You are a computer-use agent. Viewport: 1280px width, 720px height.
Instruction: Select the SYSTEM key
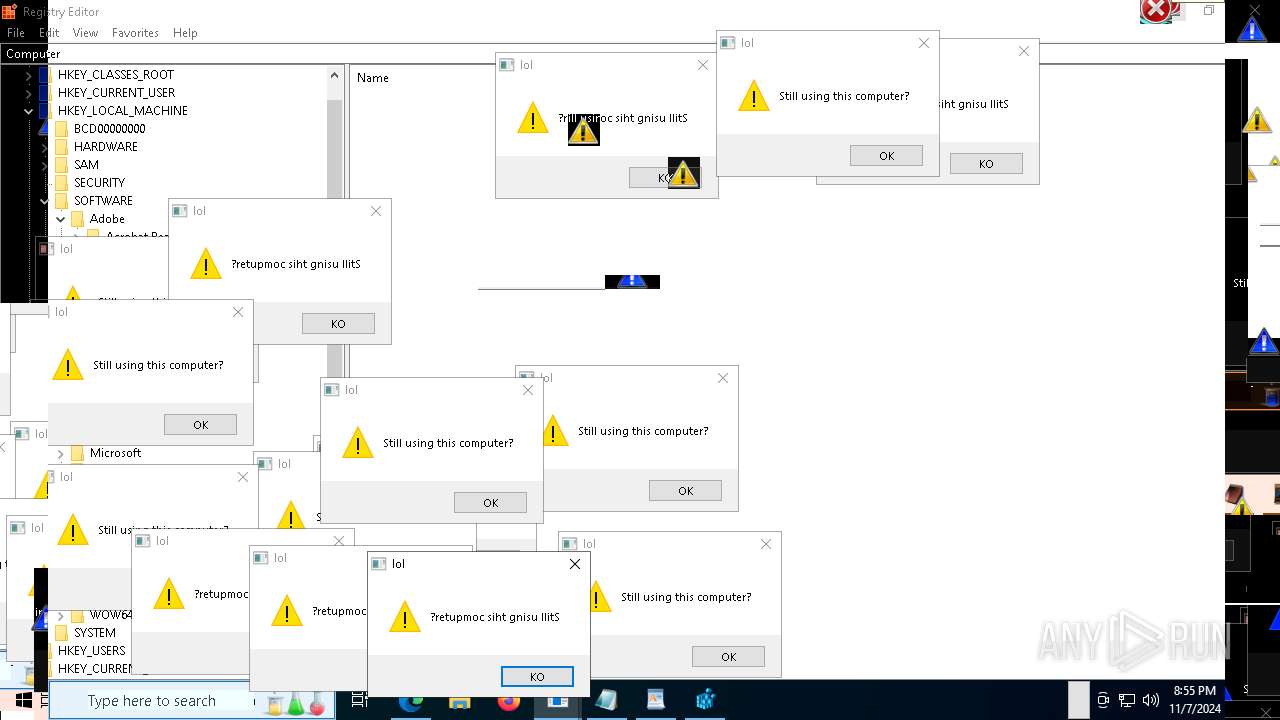[95, 633]
